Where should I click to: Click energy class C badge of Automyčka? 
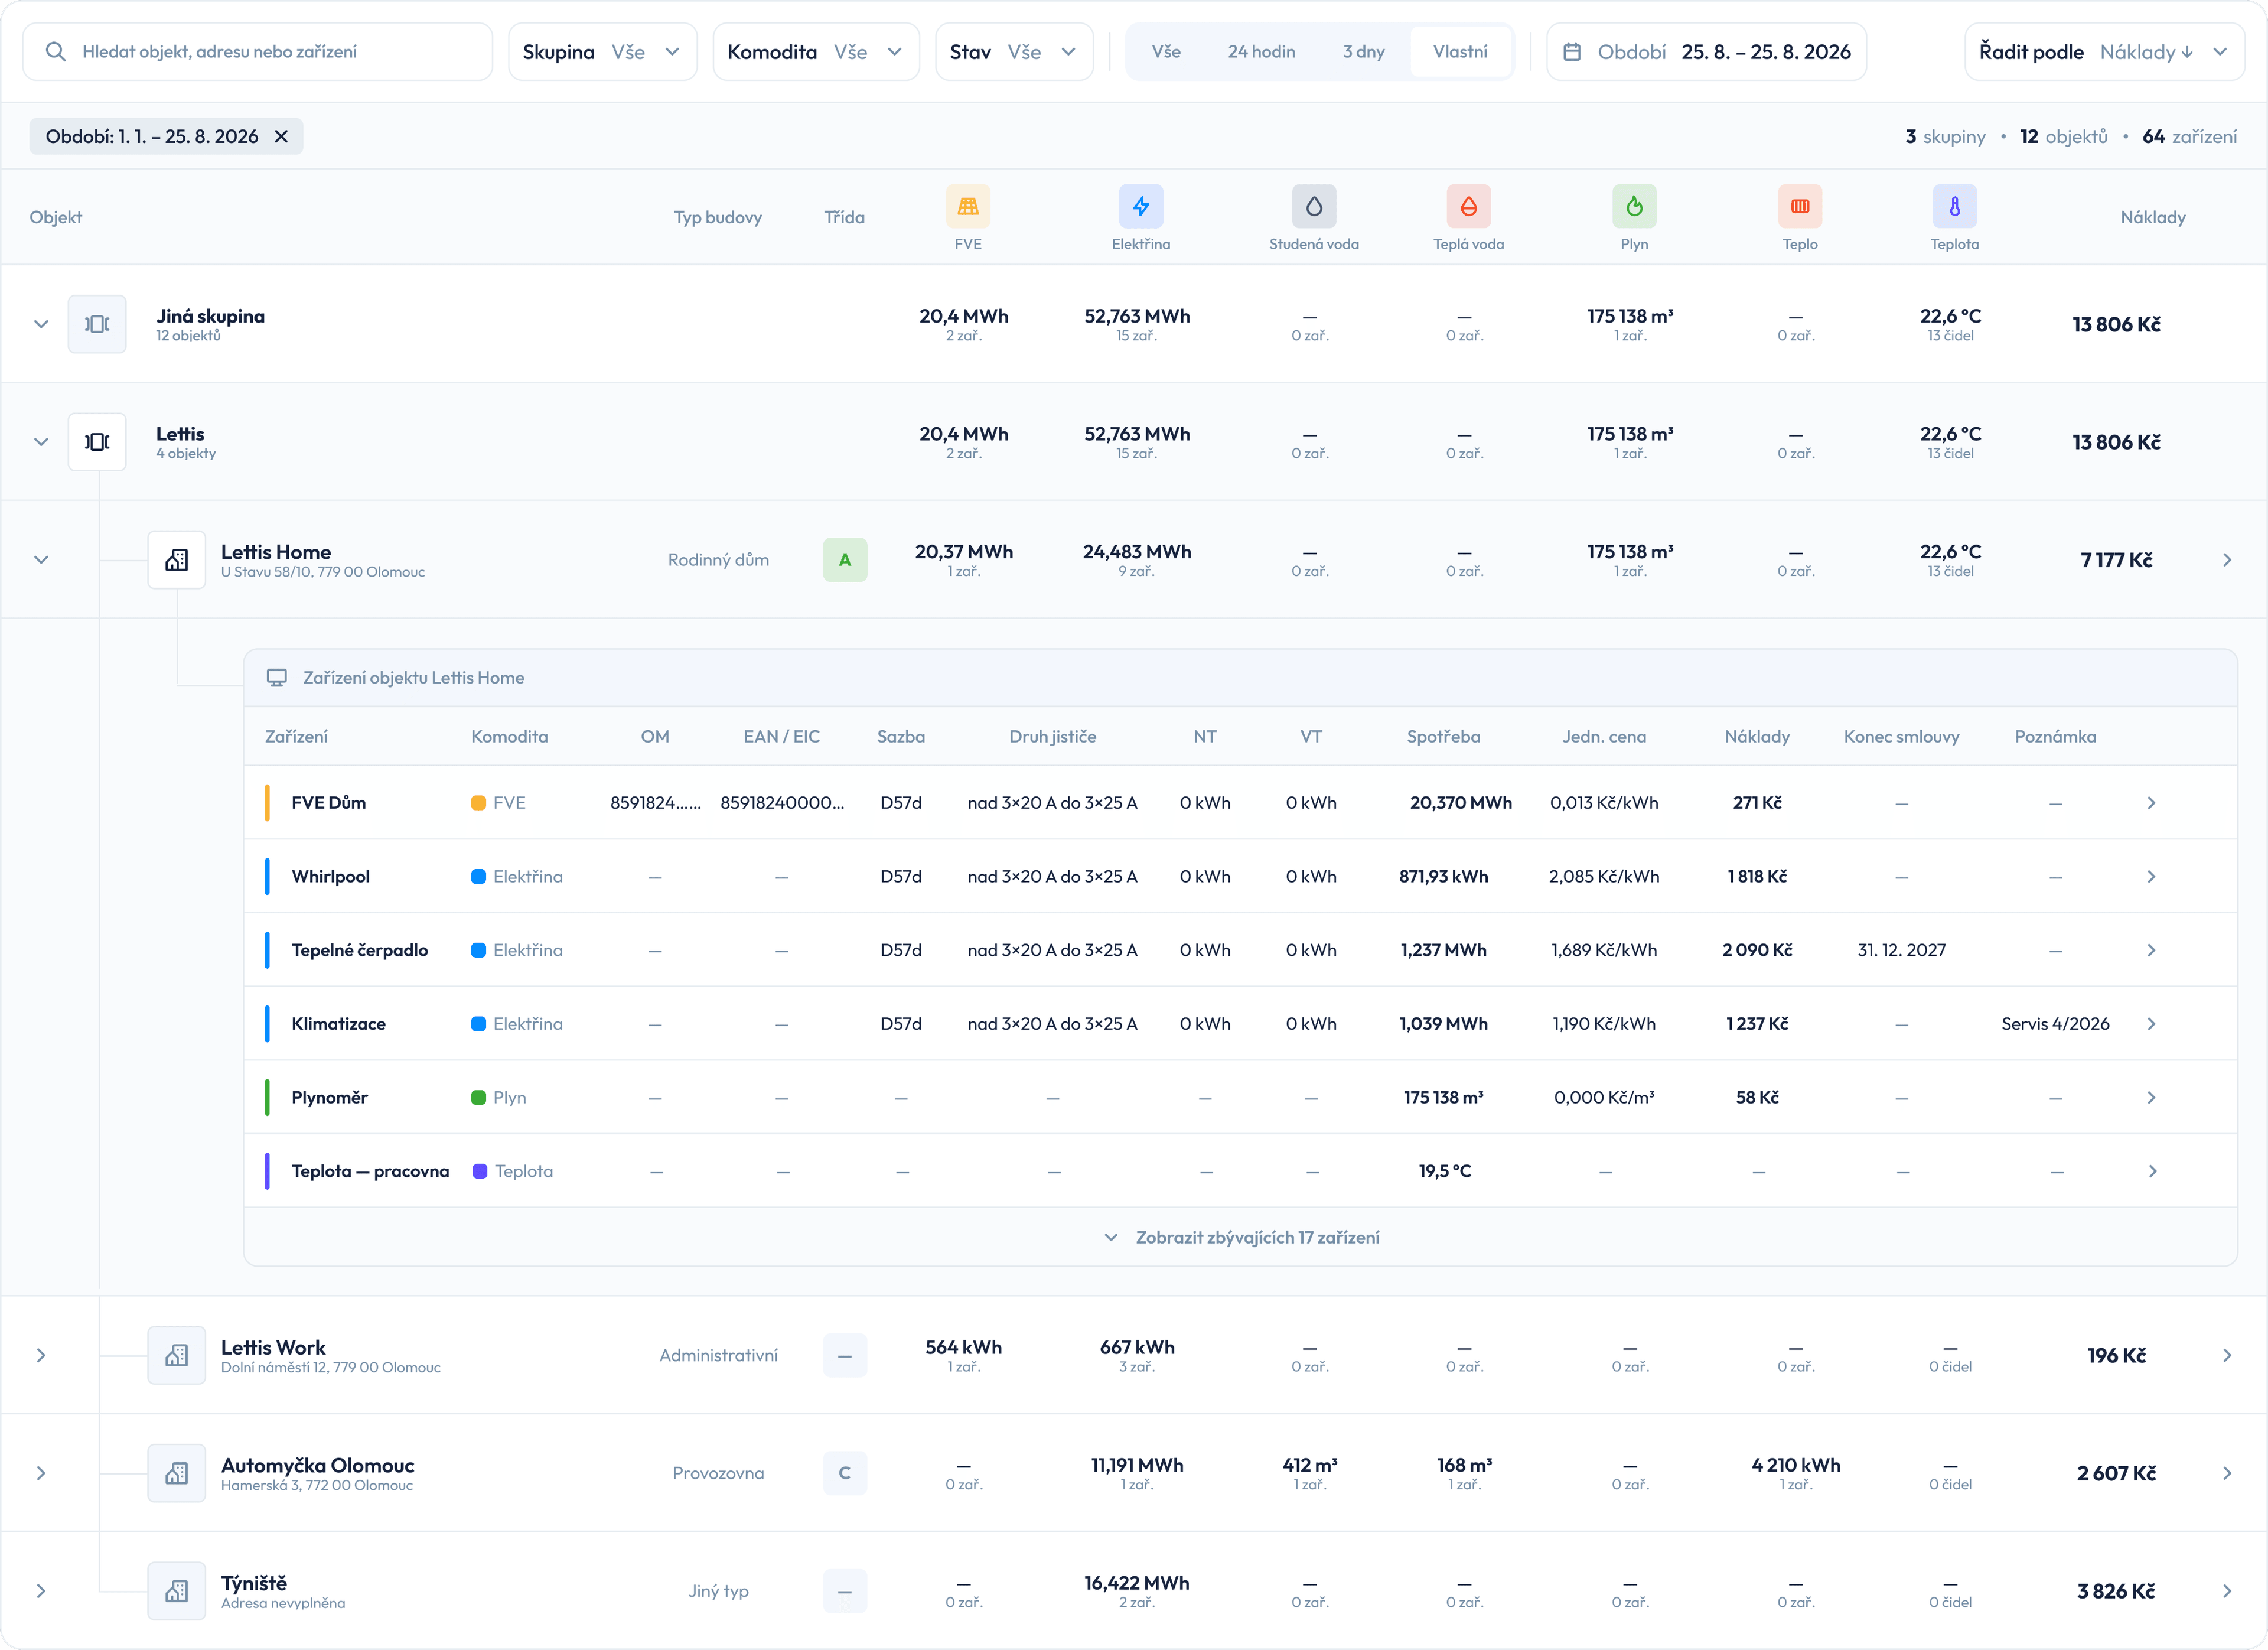(x=845, y=1473)
